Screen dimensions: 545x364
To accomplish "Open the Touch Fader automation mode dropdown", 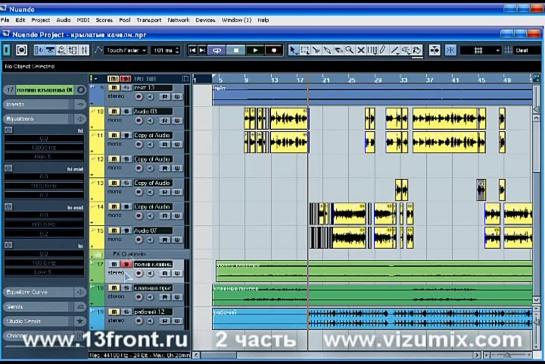I will click(125, 50).
